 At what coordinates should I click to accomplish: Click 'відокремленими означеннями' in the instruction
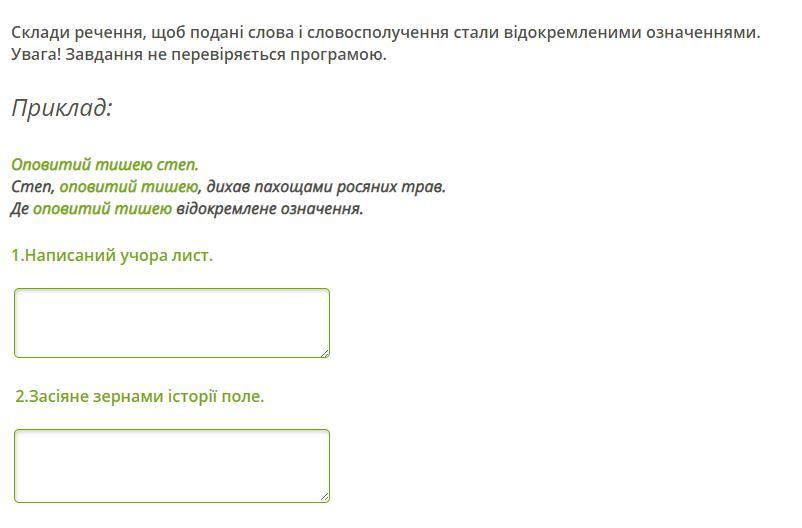coord(632,32)
